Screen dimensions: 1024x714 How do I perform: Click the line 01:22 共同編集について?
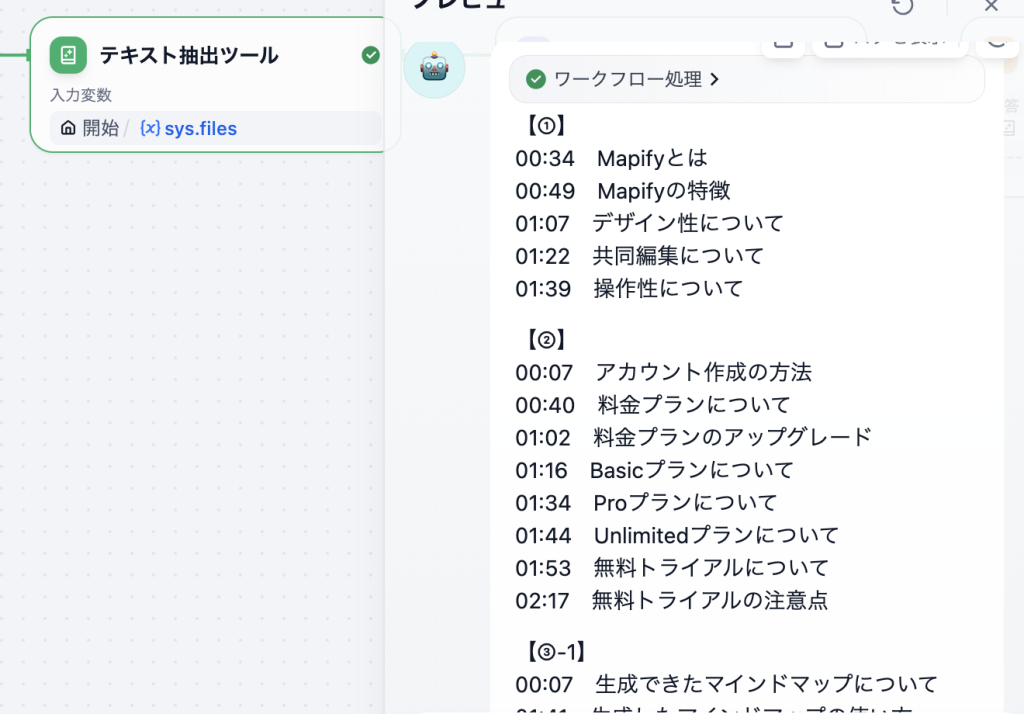coord(639,256)
